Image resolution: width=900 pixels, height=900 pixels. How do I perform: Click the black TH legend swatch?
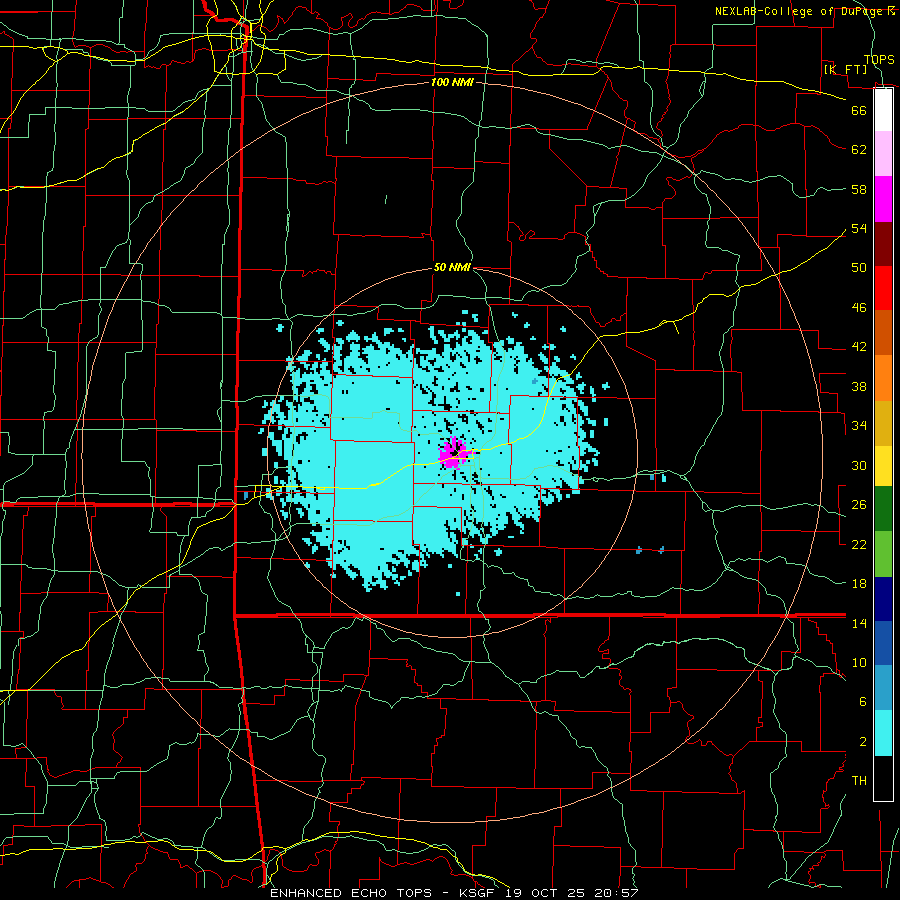point(883,778)
